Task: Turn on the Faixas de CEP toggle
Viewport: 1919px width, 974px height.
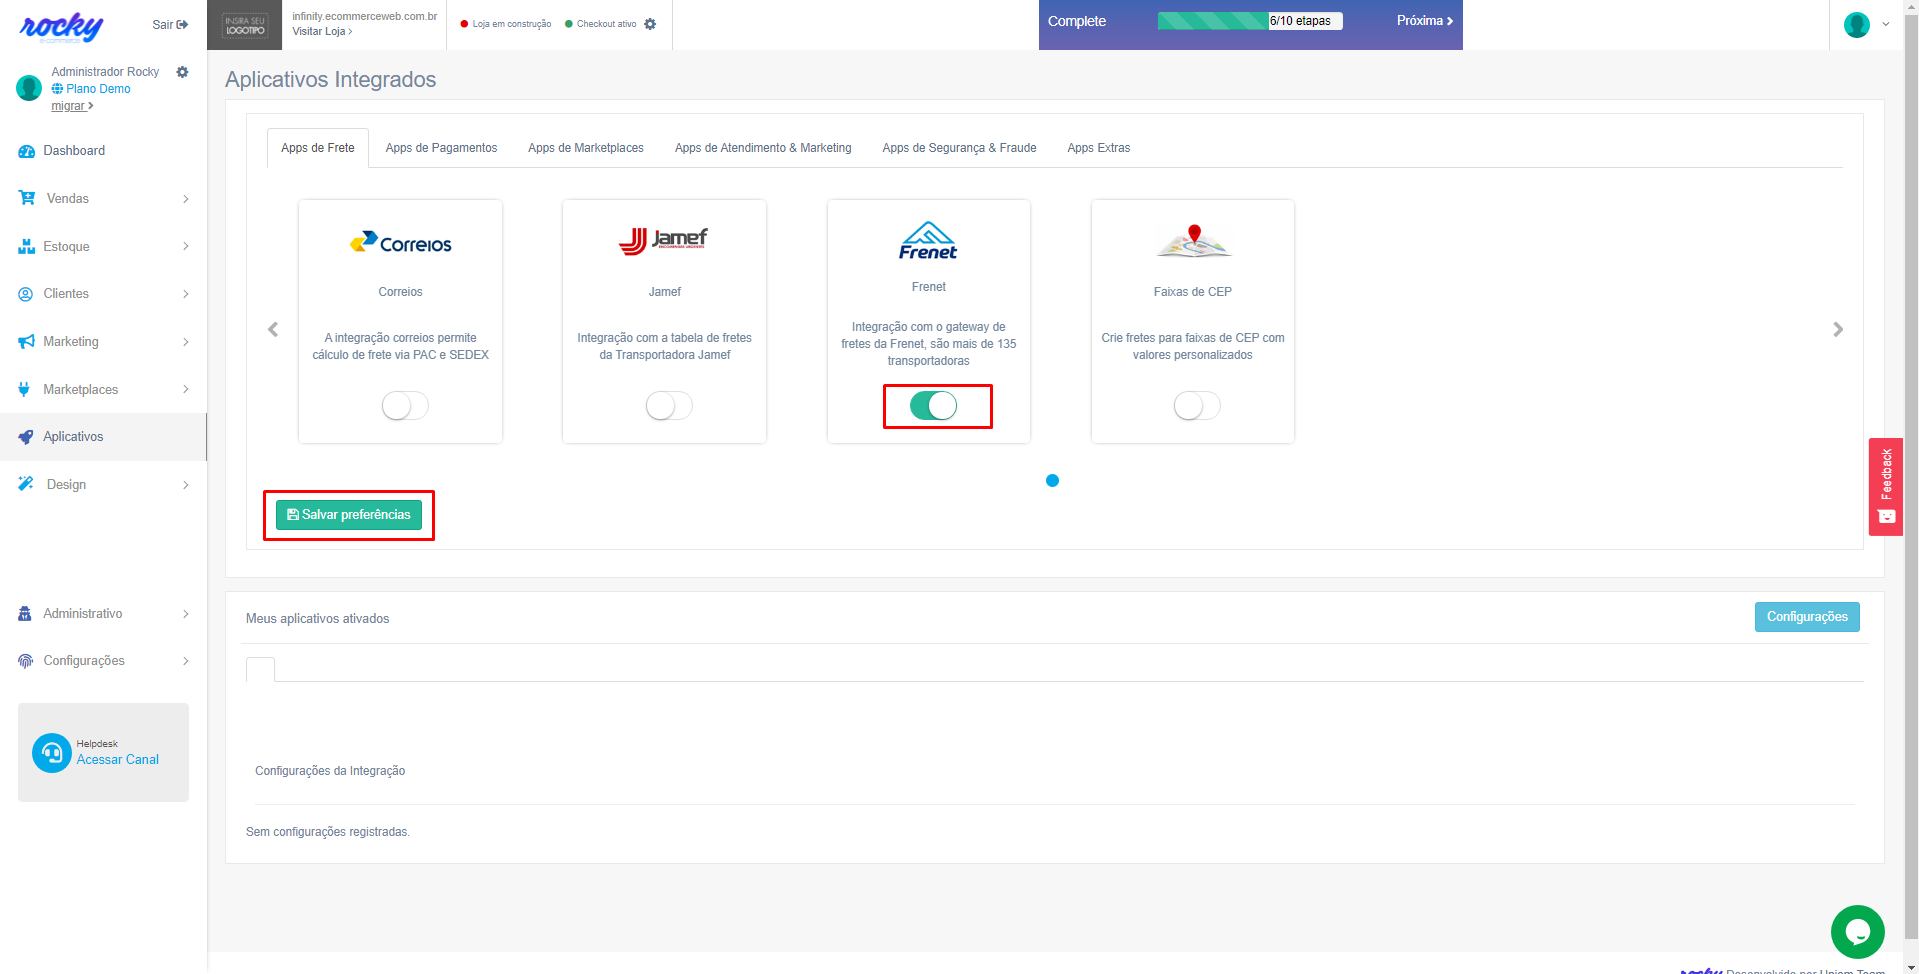Action: coord(1196,405)
